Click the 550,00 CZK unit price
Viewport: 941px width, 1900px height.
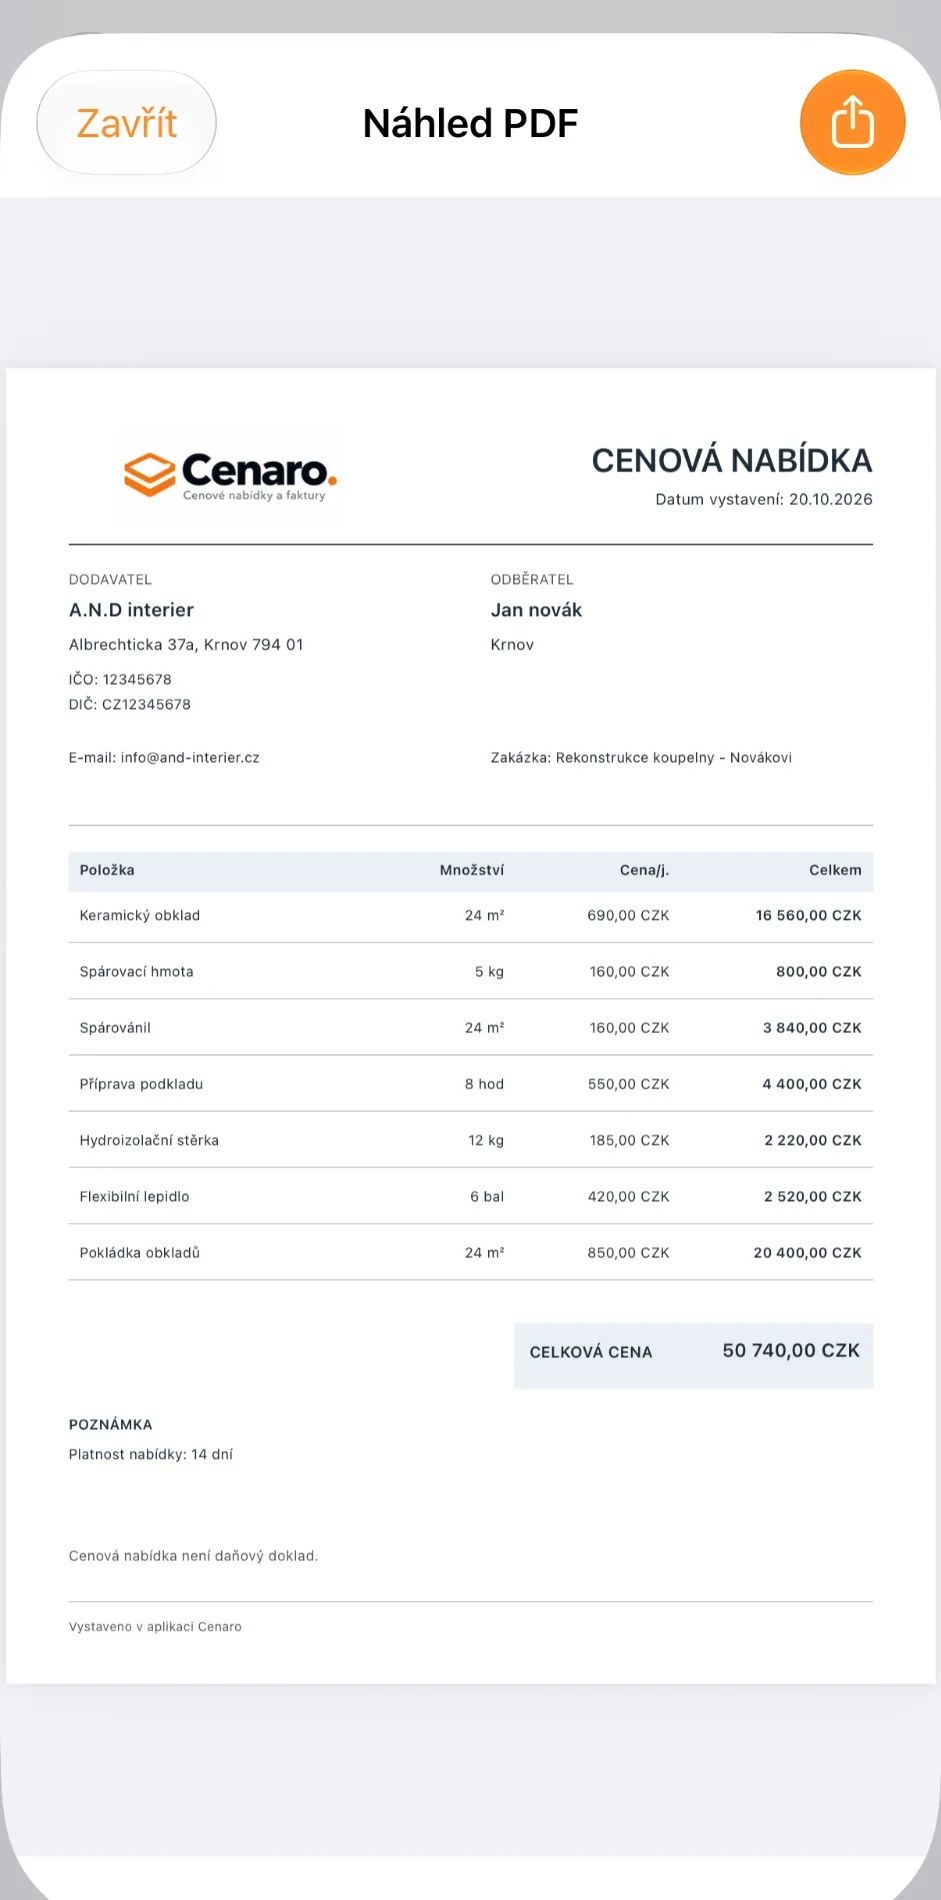[x=629, y=1084]
